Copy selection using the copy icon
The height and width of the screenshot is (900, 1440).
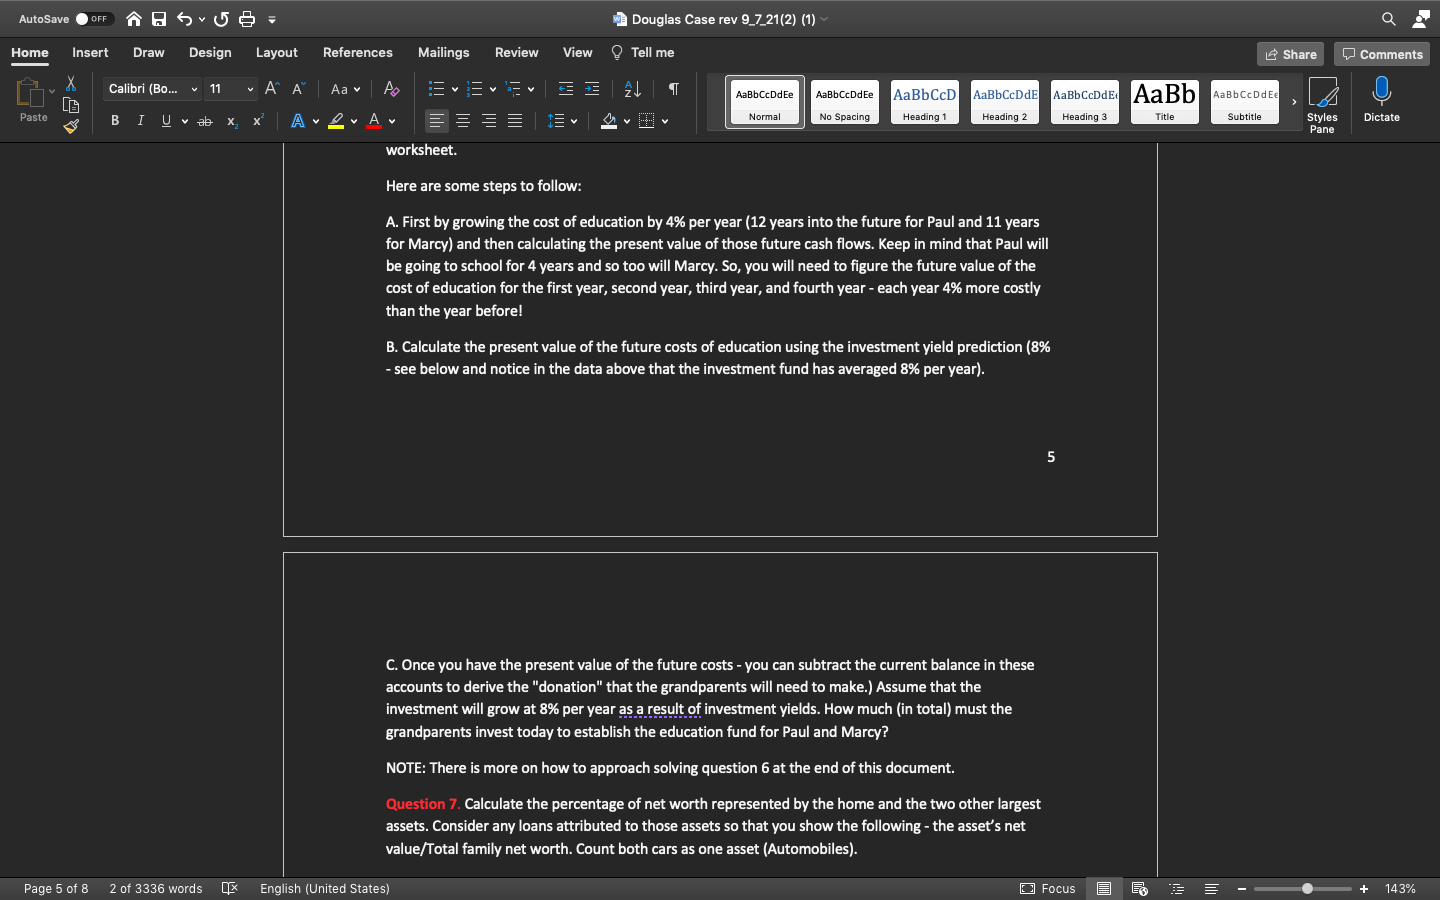[71, 105]
